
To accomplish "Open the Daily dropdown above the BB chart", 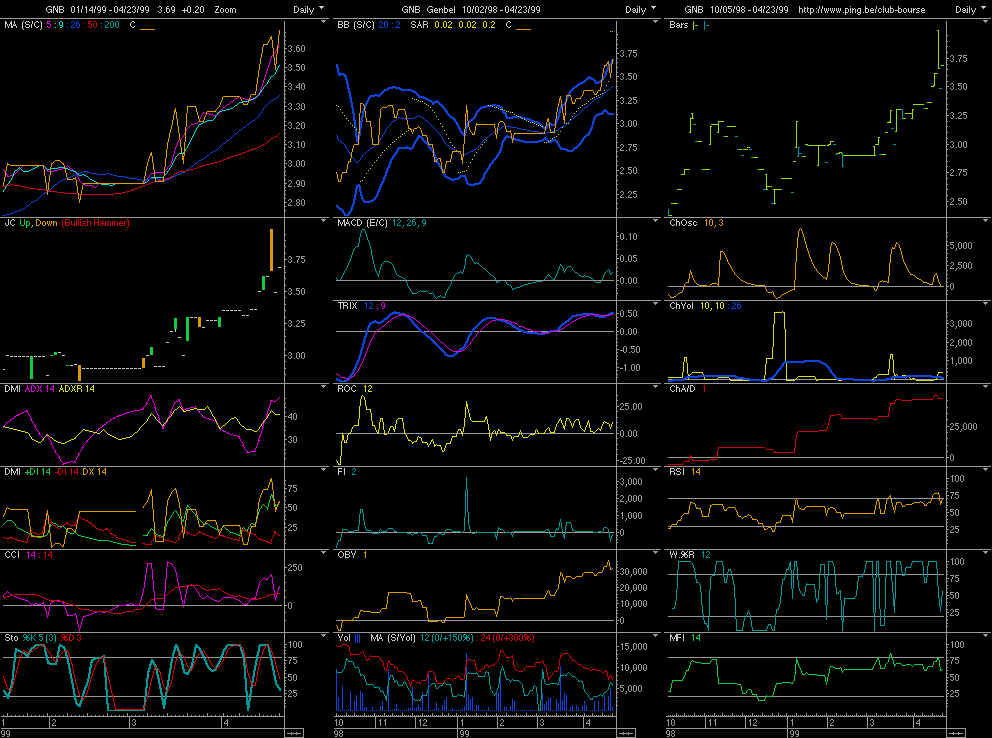I will [x=640, y=9].
